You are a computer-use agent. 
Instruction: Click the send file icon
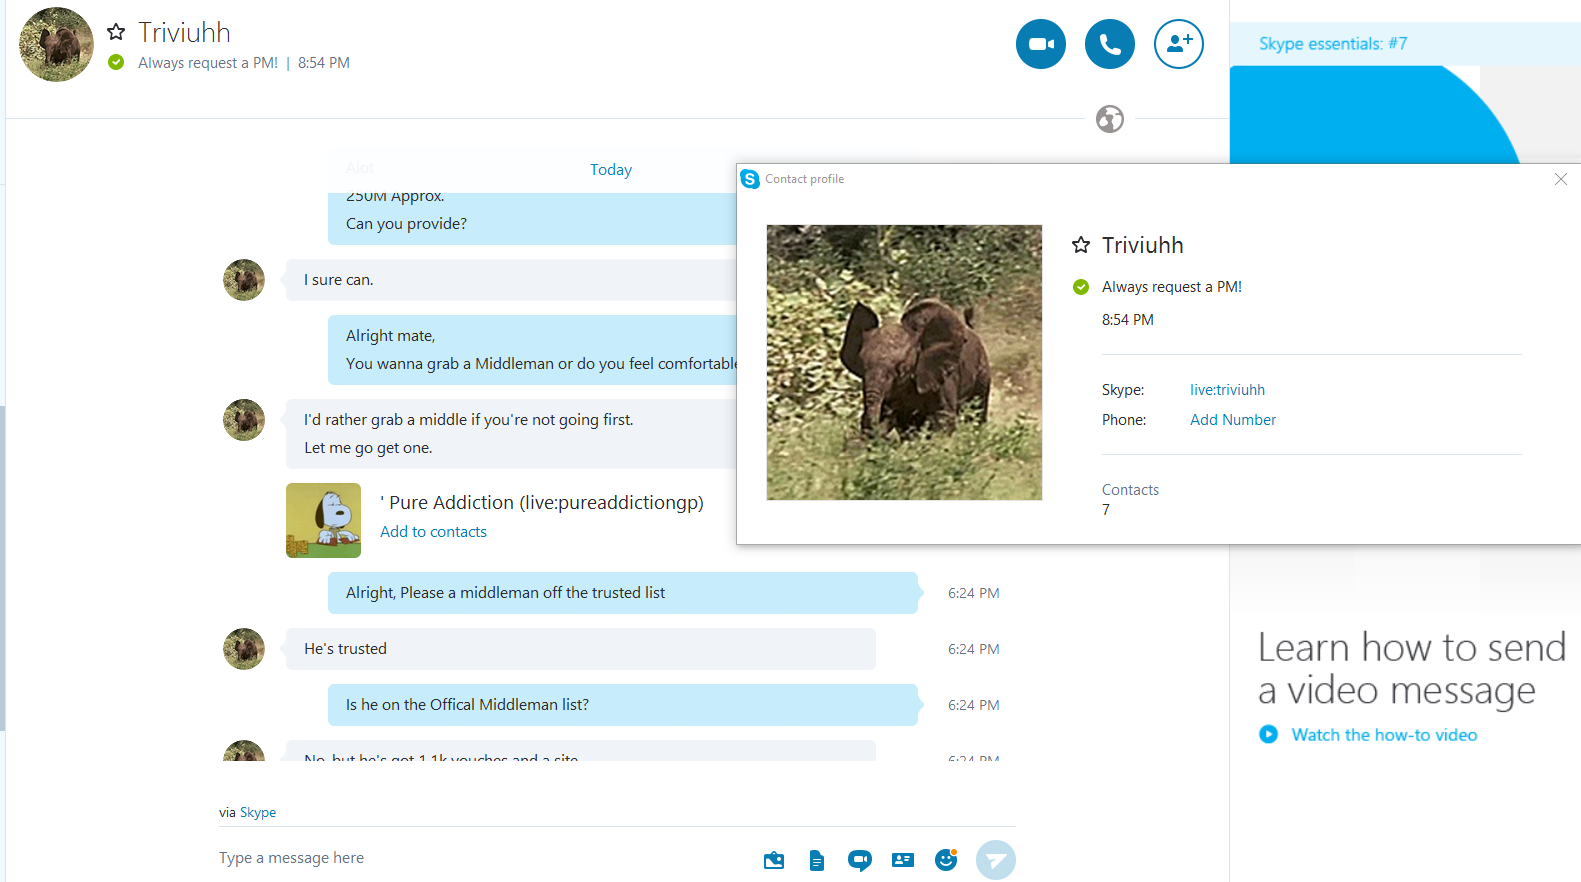(x=817, y=860)
